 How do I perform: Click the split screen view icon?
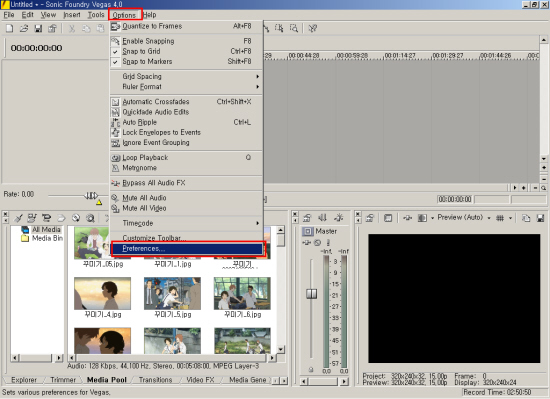pos(422,218)
